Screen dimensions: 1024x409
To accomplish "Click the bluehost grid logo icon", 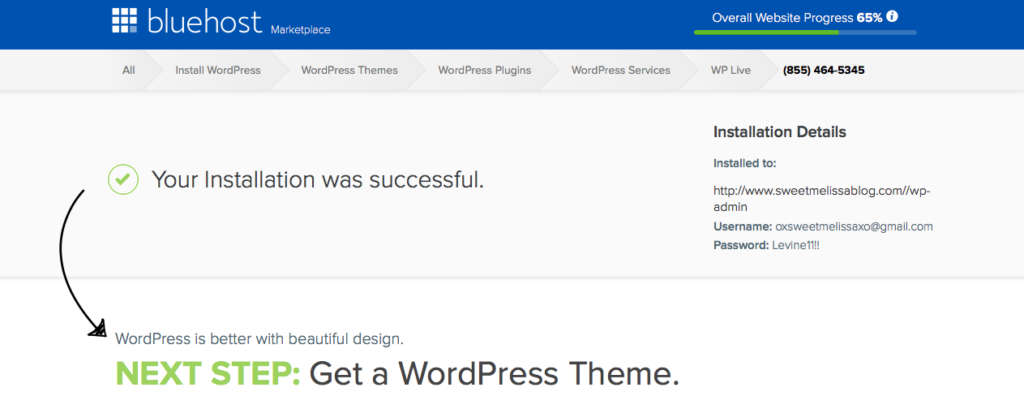I will pos(125,20).
